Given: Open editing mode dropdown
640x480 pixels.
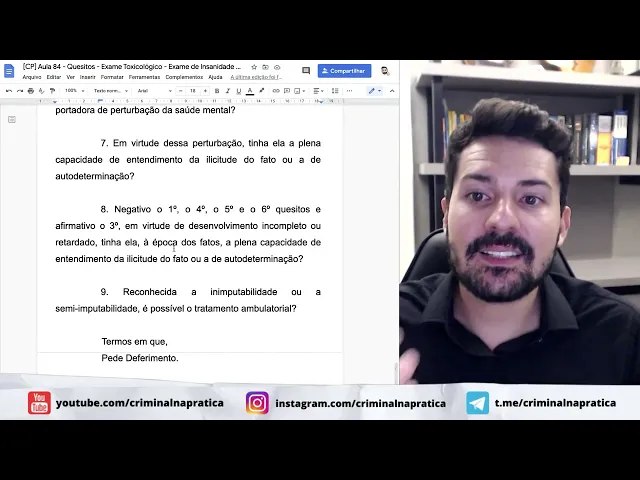Looking at the screenshot, I should [375, 91].
